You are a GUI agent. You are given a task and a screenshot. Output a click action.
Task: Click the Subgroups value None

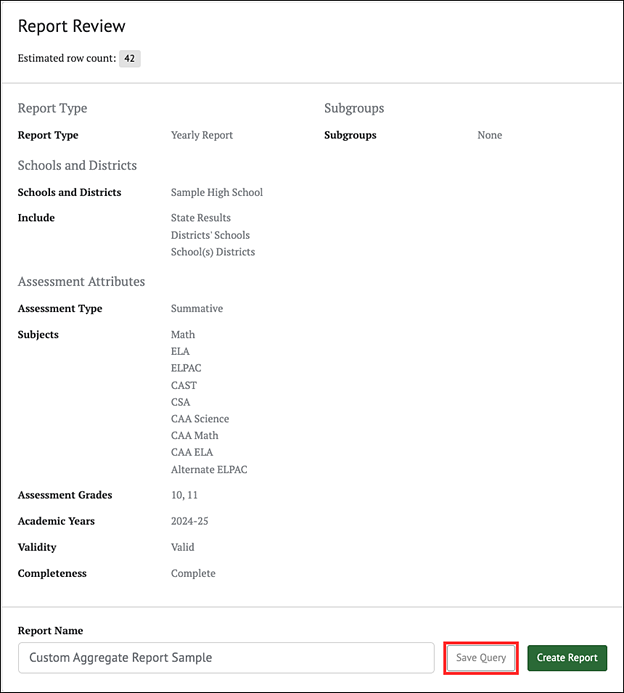[x=490, y=135]
